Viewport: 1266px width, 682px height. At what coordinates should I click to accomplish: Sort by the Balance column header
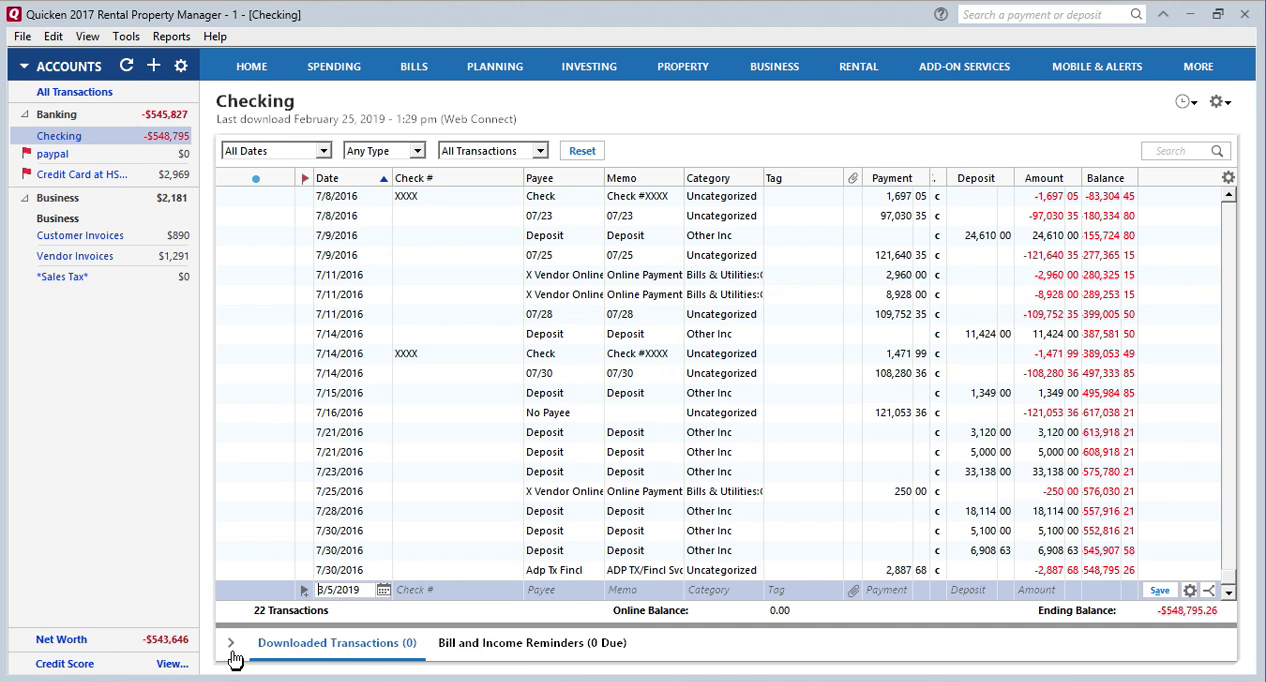point(1109,178)
